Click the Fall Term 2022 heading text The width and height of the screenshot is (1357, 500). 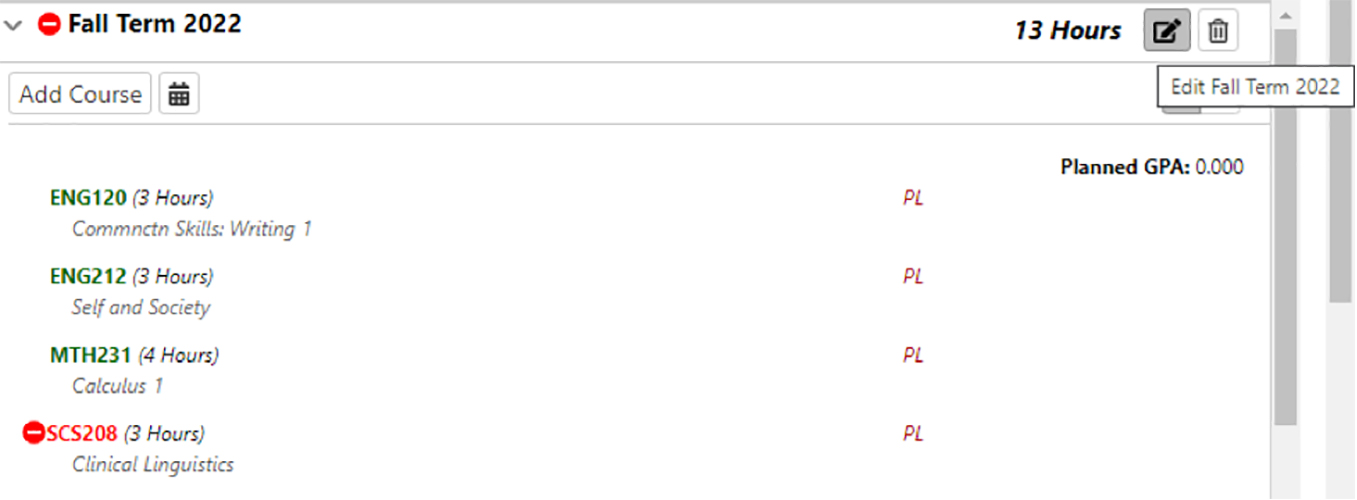155,24
